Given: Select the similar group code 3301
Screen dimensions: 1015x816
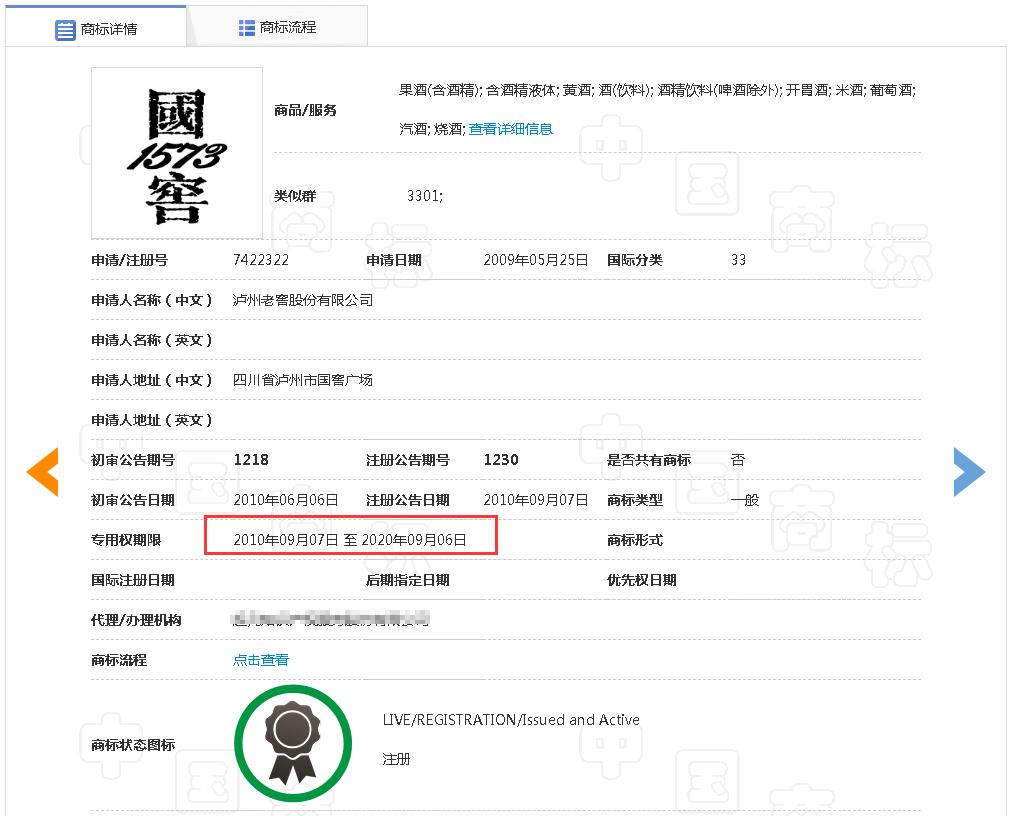Looking at the screenshot, I should click(424, 196).
